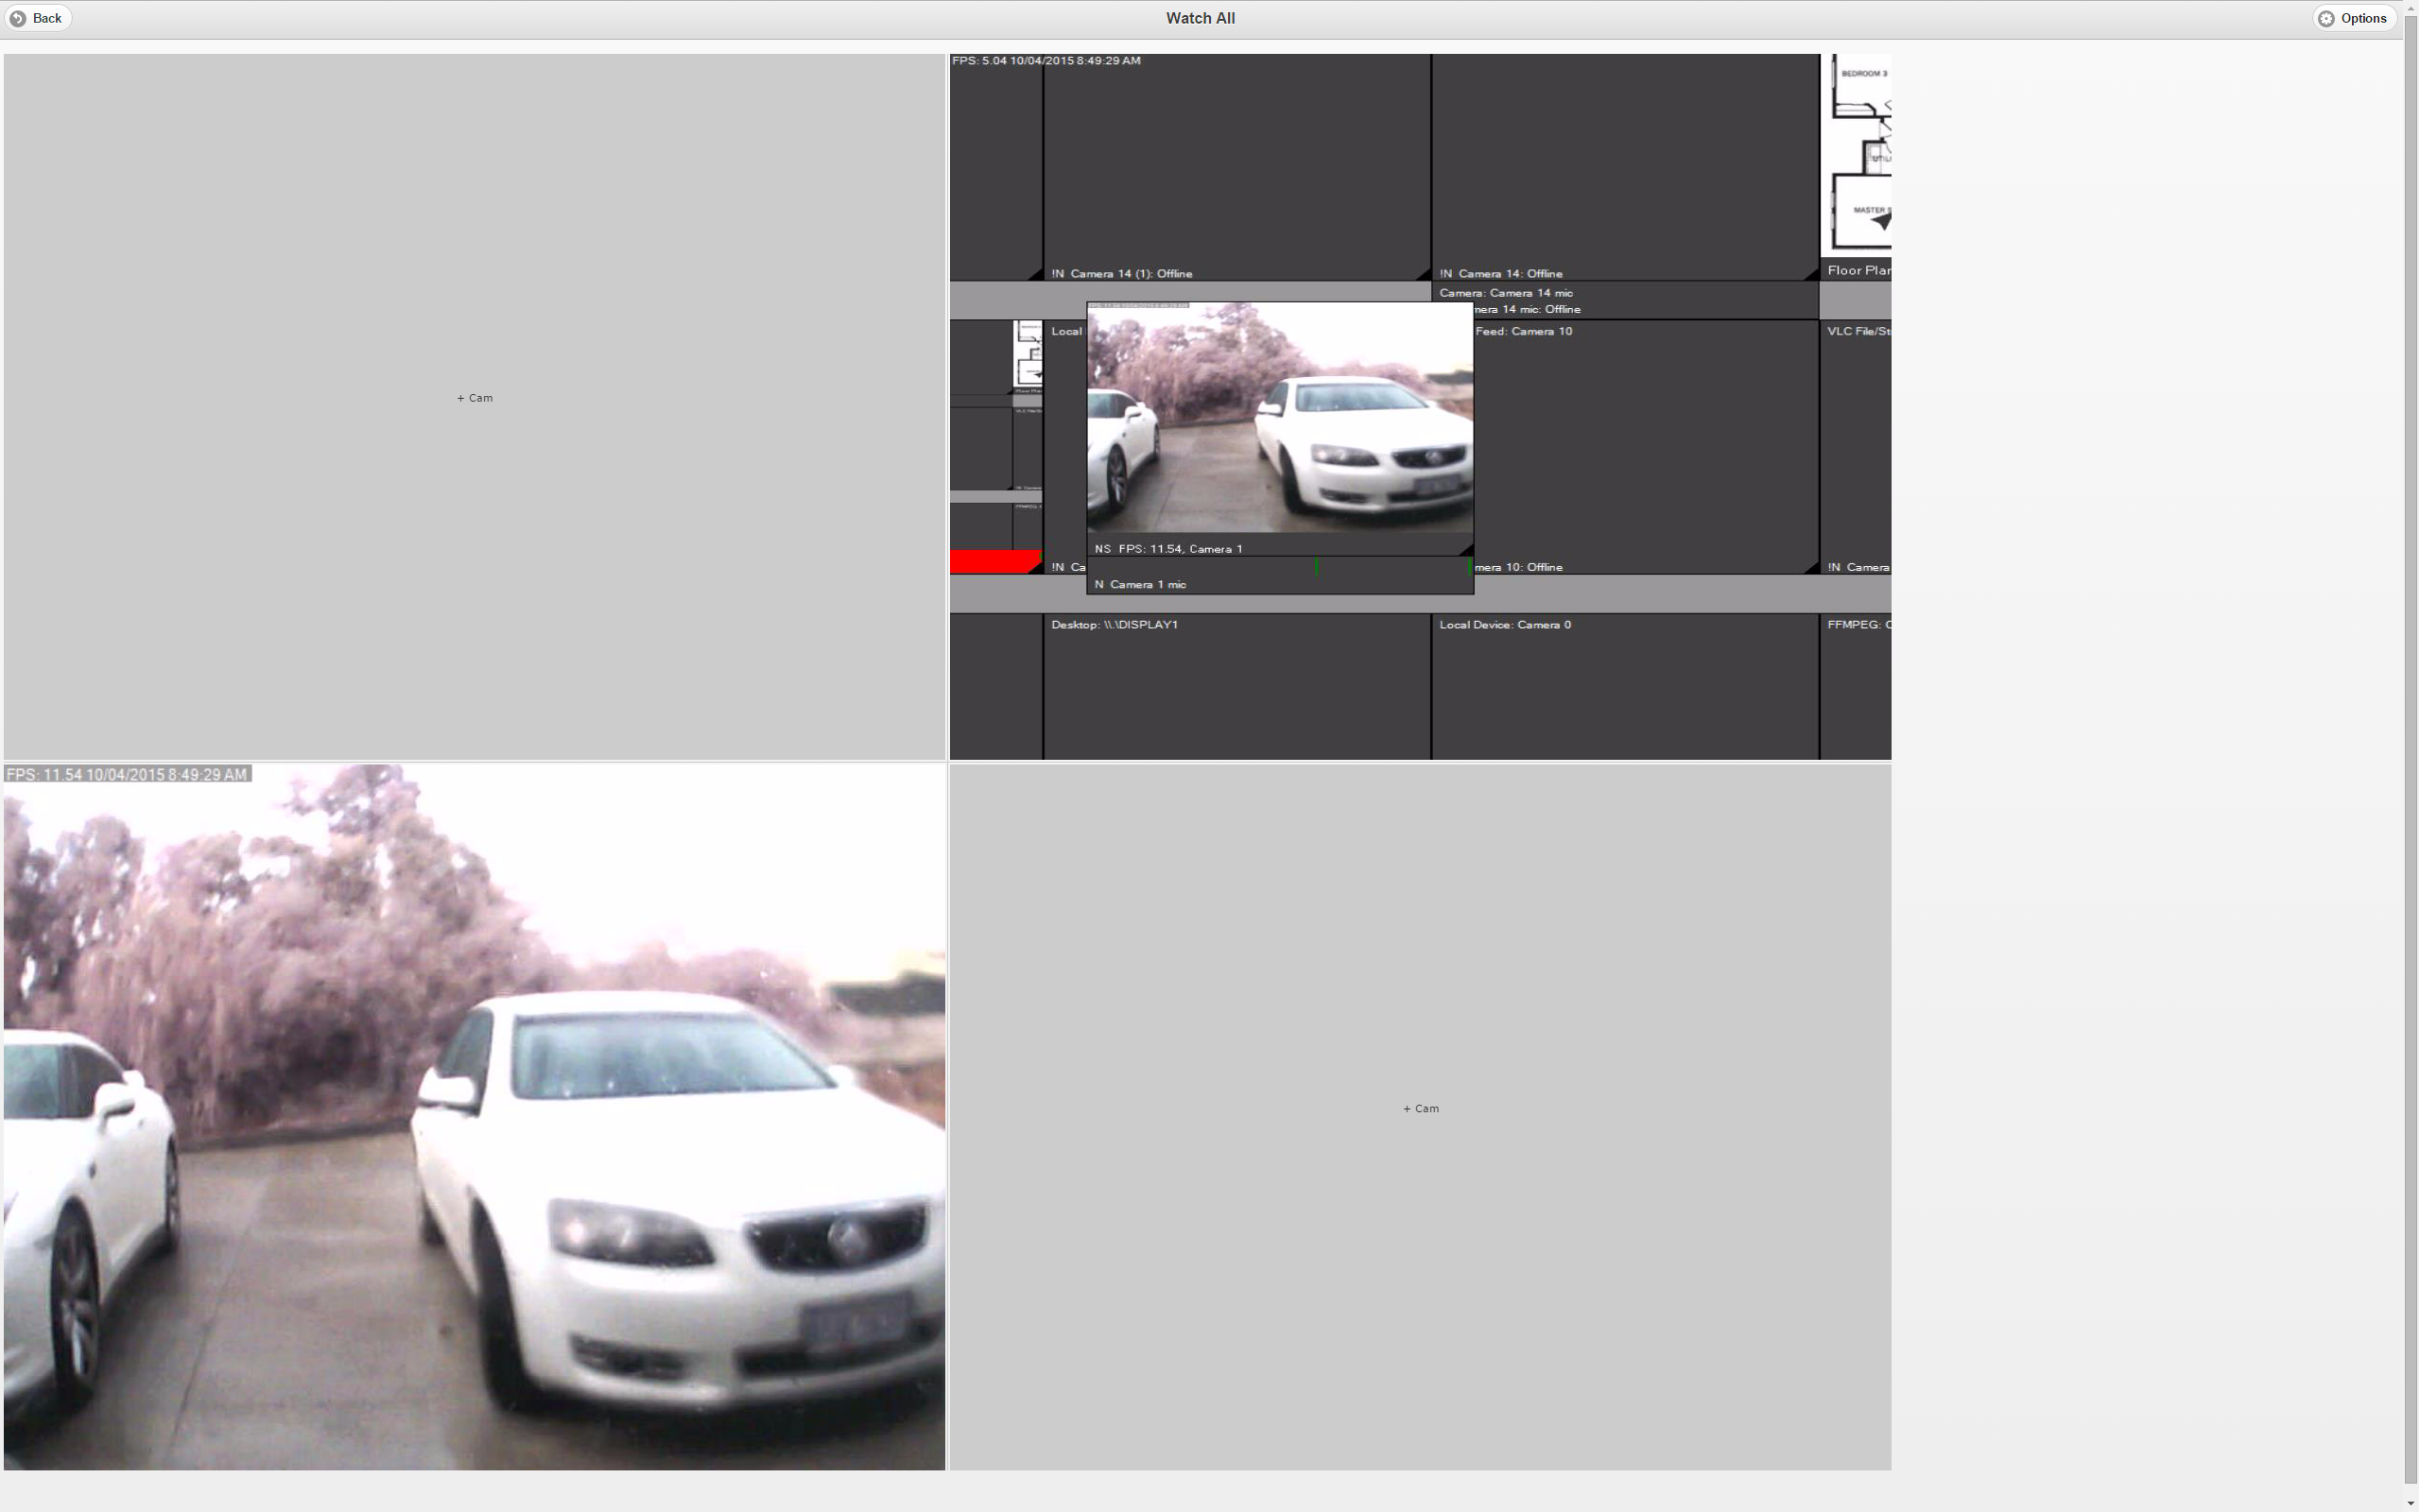Click the Back arrow icon
Image resolution: width=2420 pixels, height=1512 pixels.
[x=18, y=18]
